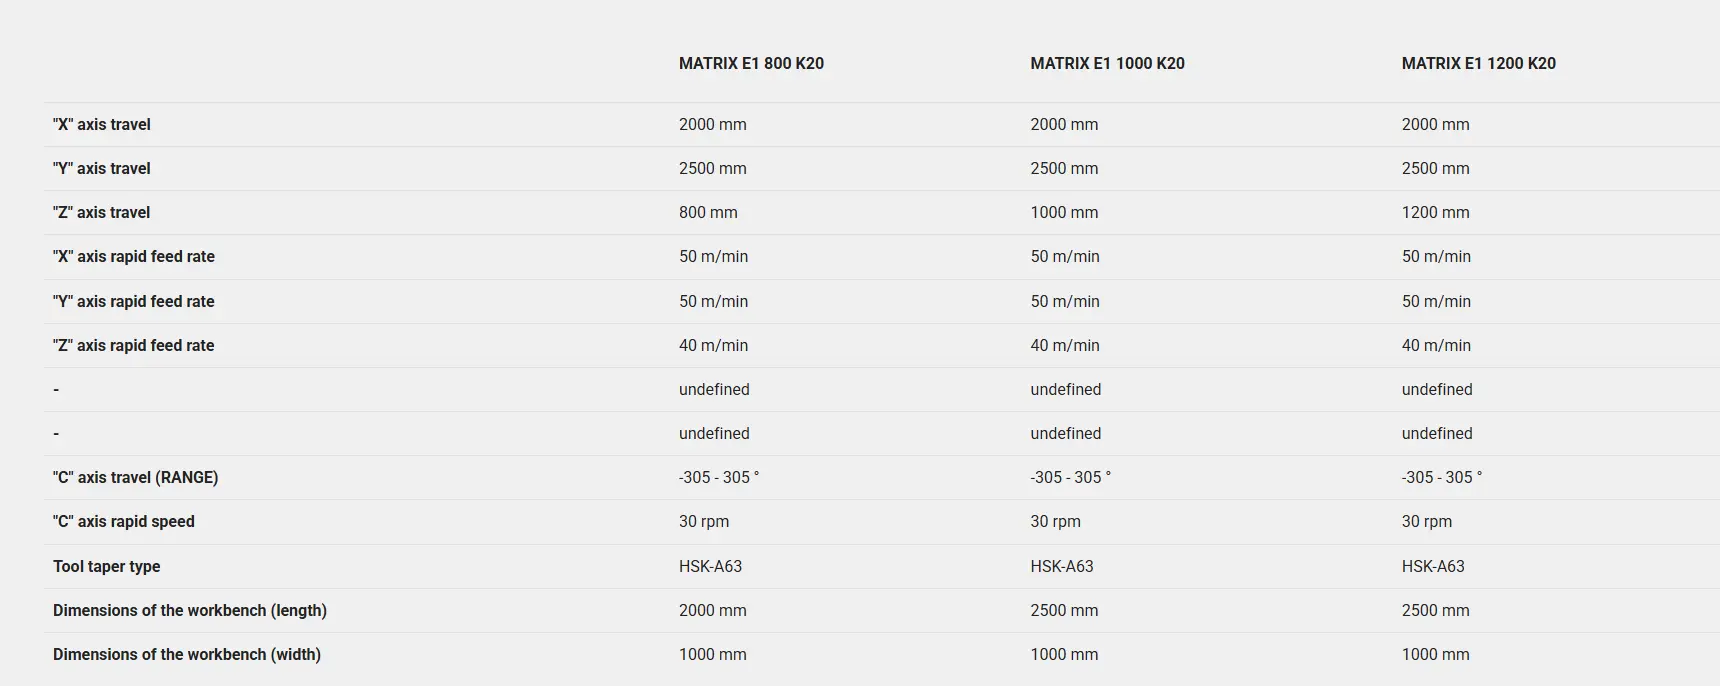1720x686 pixels.
Task: Select the "Y" axis rapid feed rate label
Action: [134, 301]
